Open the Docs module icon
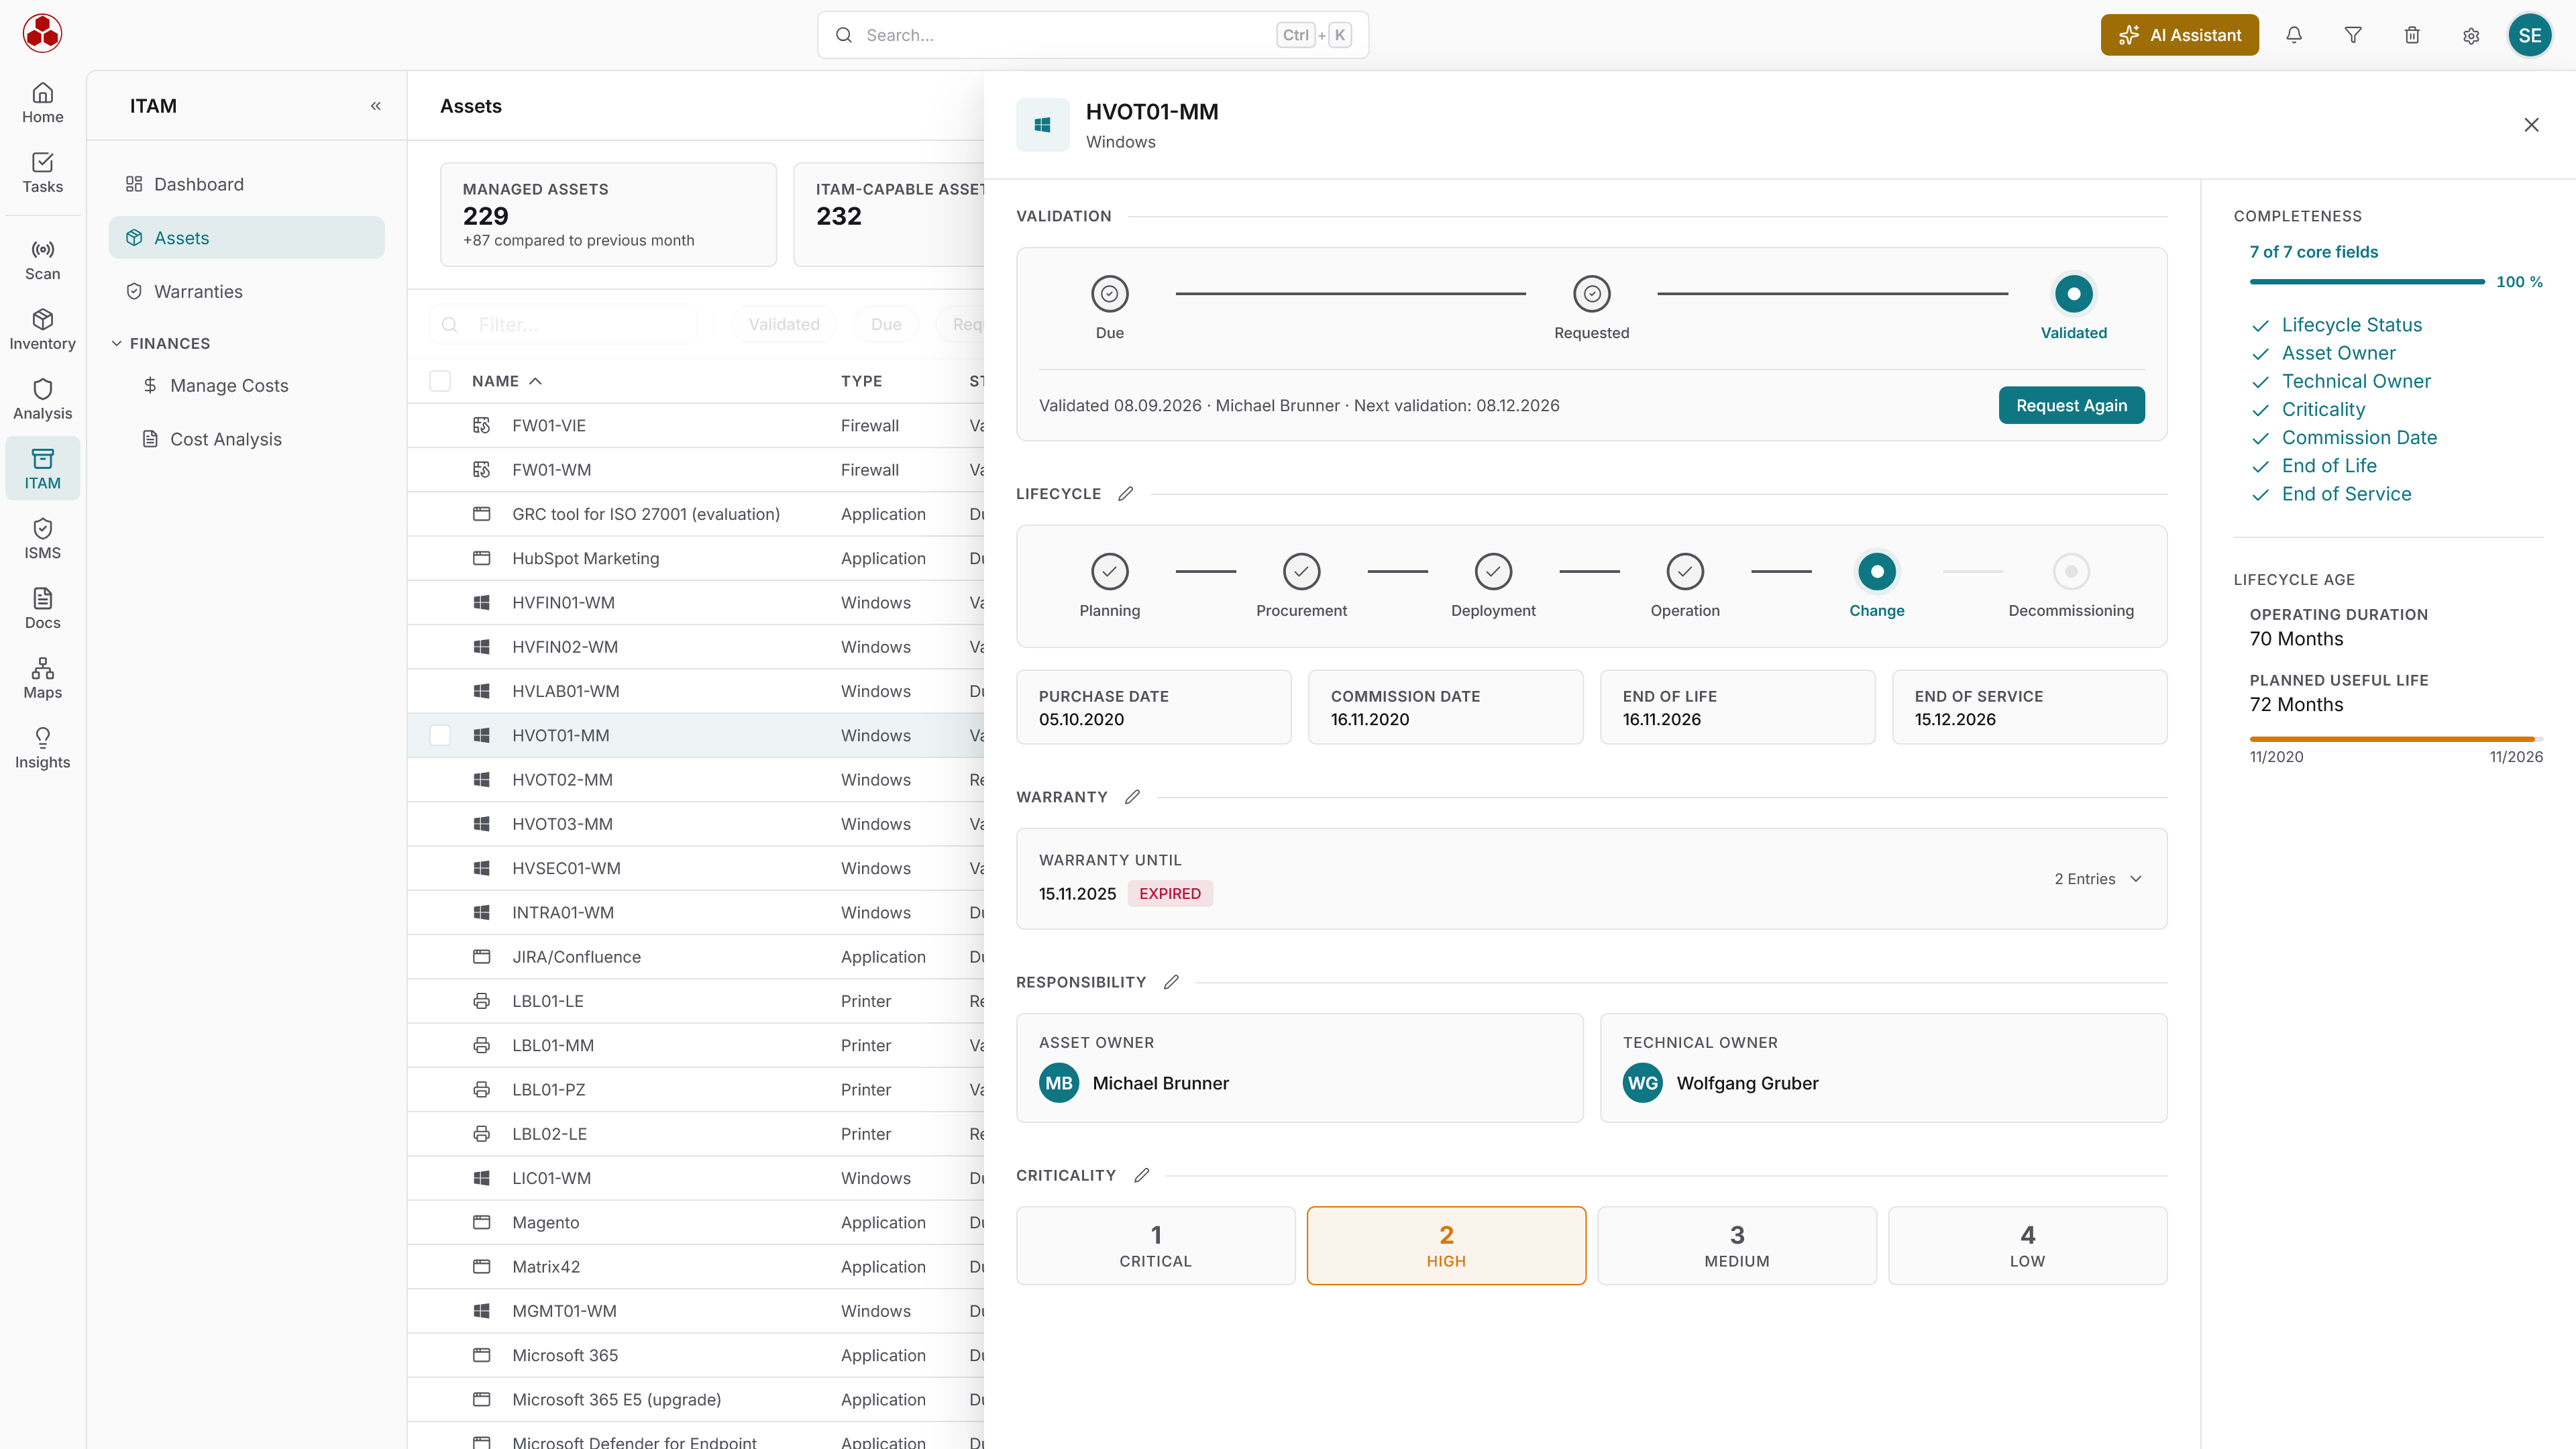The width and height of the screenshot is (2576, 1449). pos(42,609)
